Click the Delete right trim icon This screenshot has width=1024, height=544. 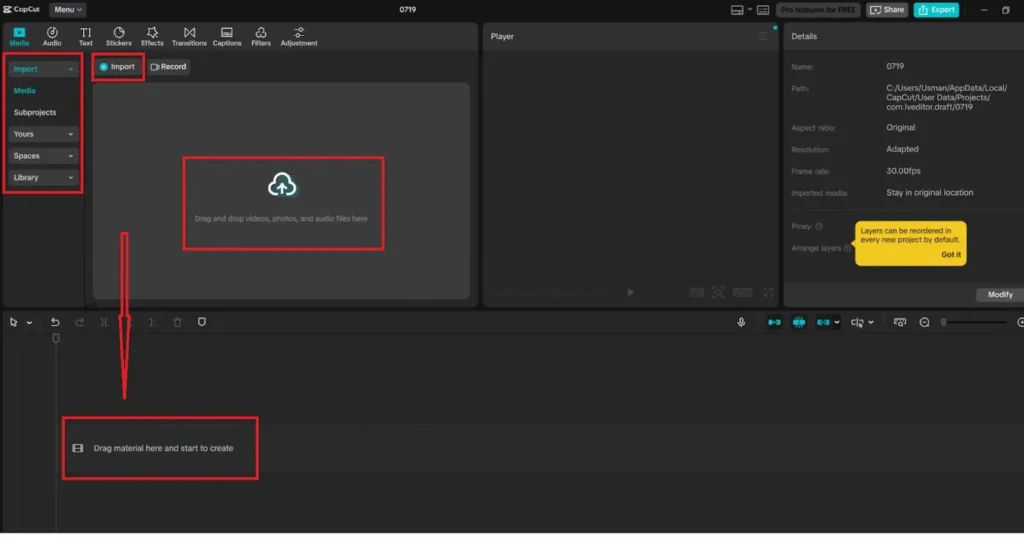click(x=152, y=322)
